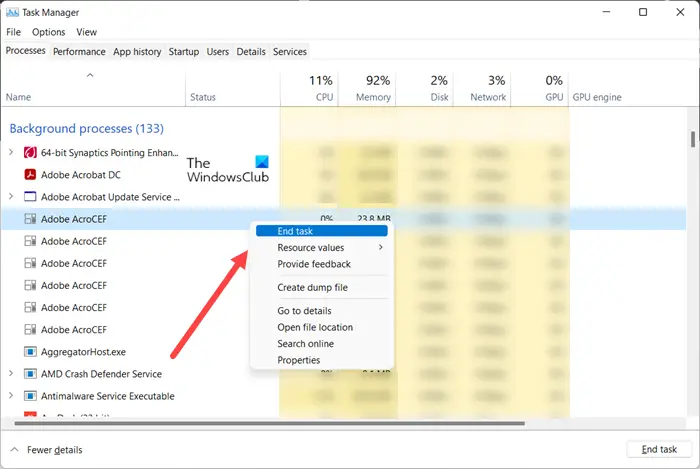700x469 pixels.
Task: Select the Processes tab
Action: 25,51
